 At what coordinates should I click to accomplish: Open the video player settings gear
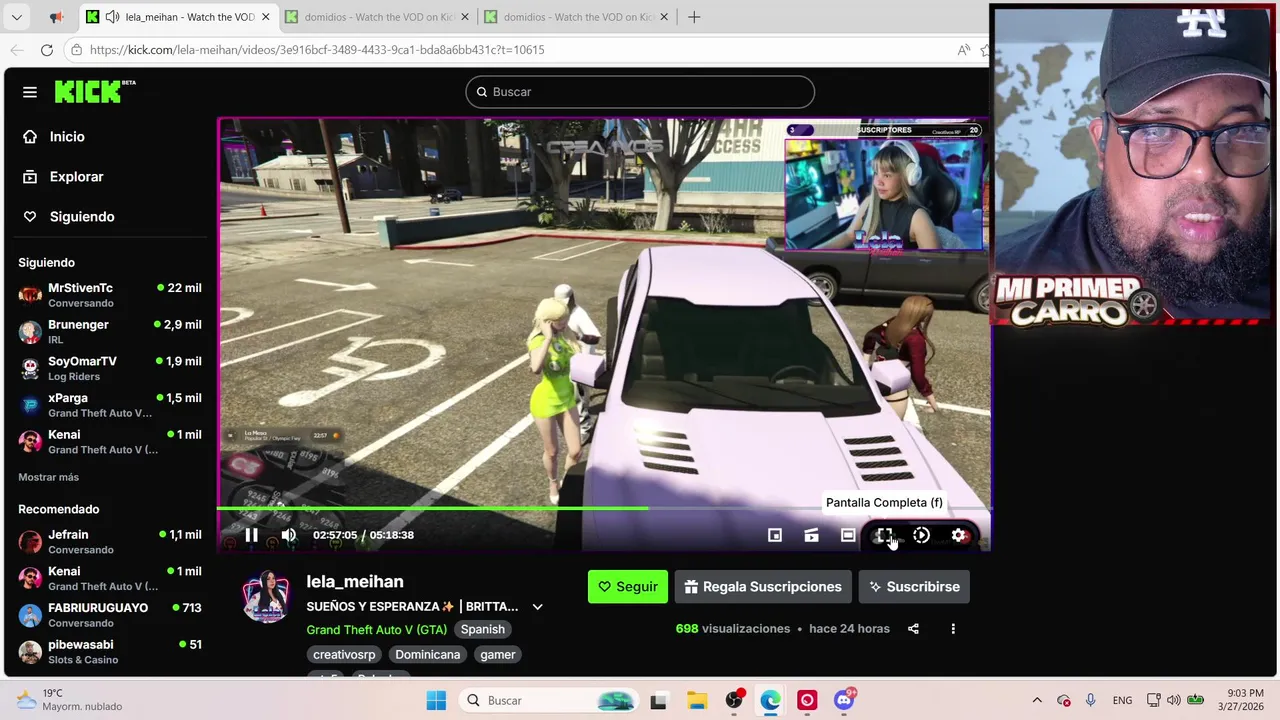click(x=958, y=535)
